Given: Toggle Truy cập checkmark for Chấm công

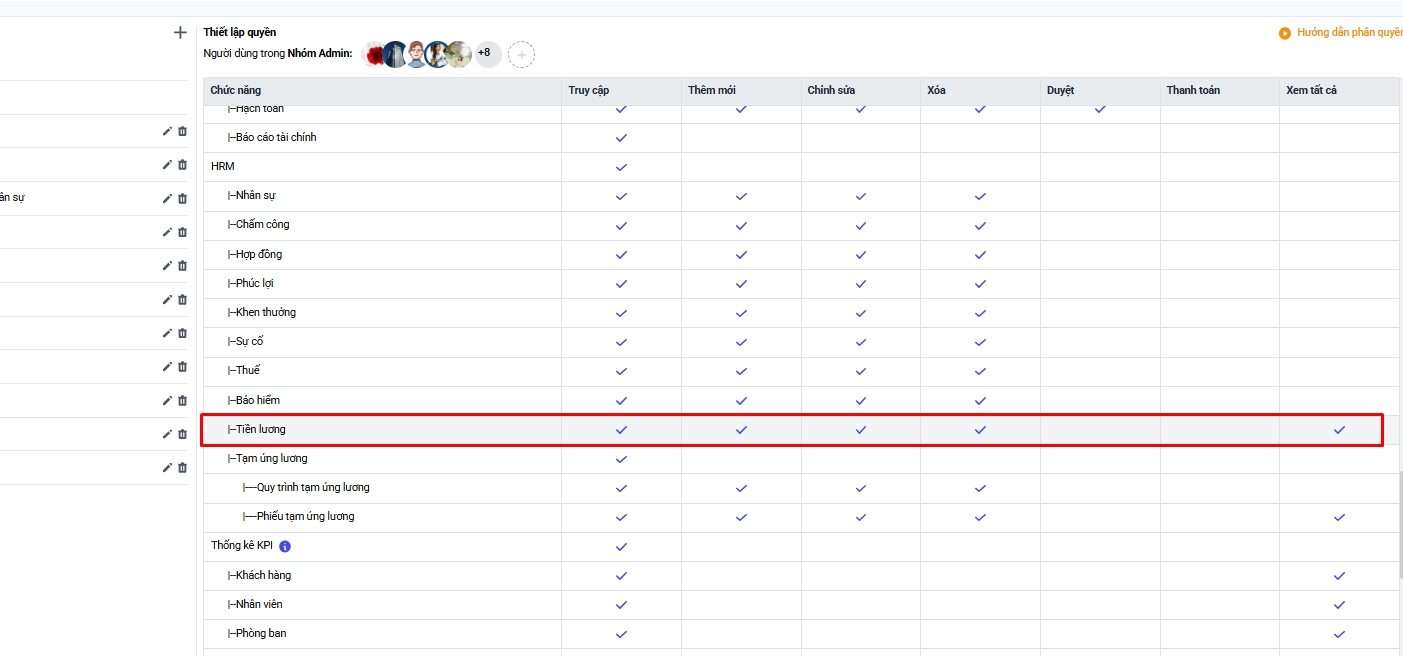Looking at the screenshot, I should point(621,225).
